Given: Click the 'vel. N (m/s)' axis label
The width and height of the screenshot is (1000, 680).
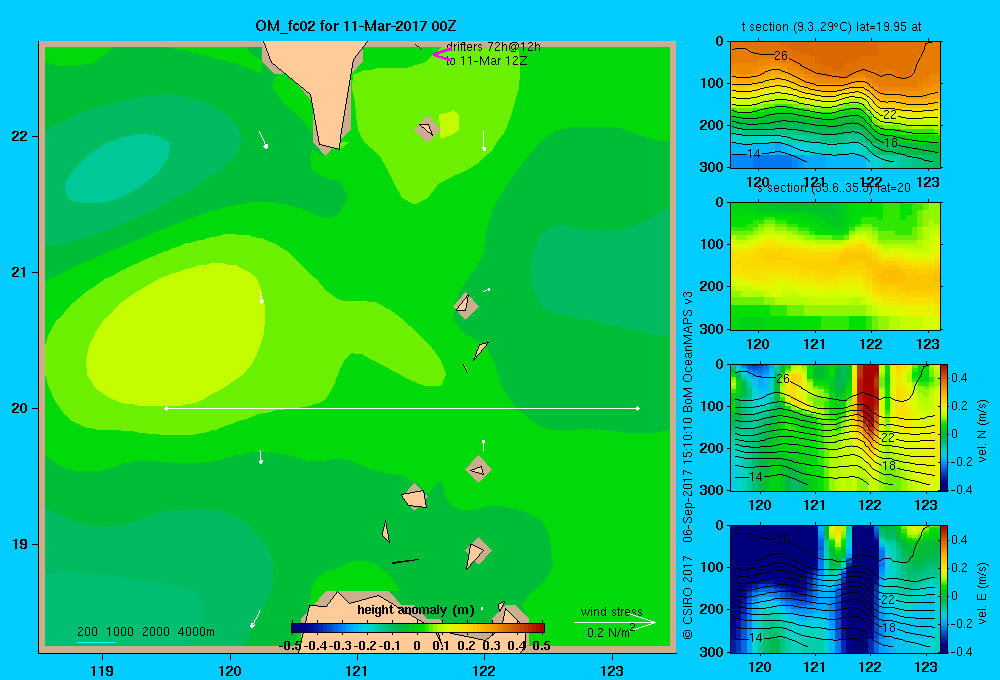Looking at the screenshot, I should click(x=982, y=431).
